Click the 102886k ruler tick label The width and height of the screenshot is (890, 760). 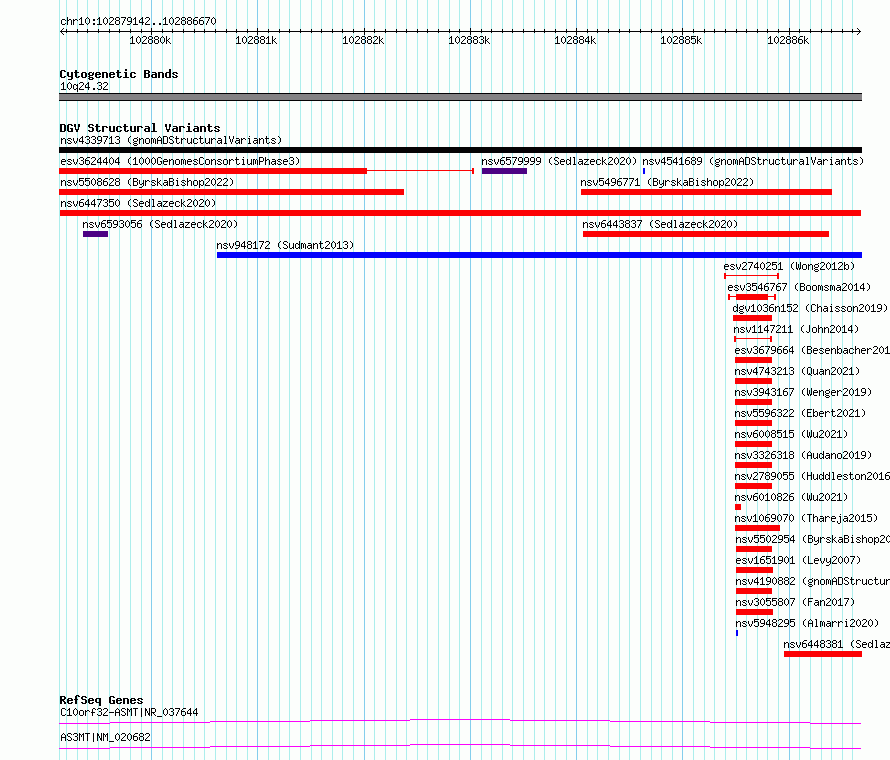[x=788, y=40]
